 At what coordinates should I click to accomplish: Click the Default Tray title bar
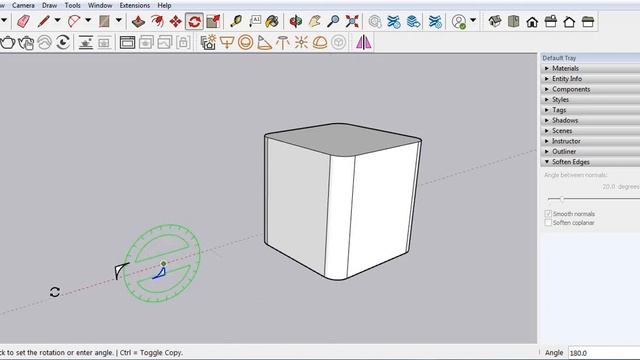tap(591, 58)
